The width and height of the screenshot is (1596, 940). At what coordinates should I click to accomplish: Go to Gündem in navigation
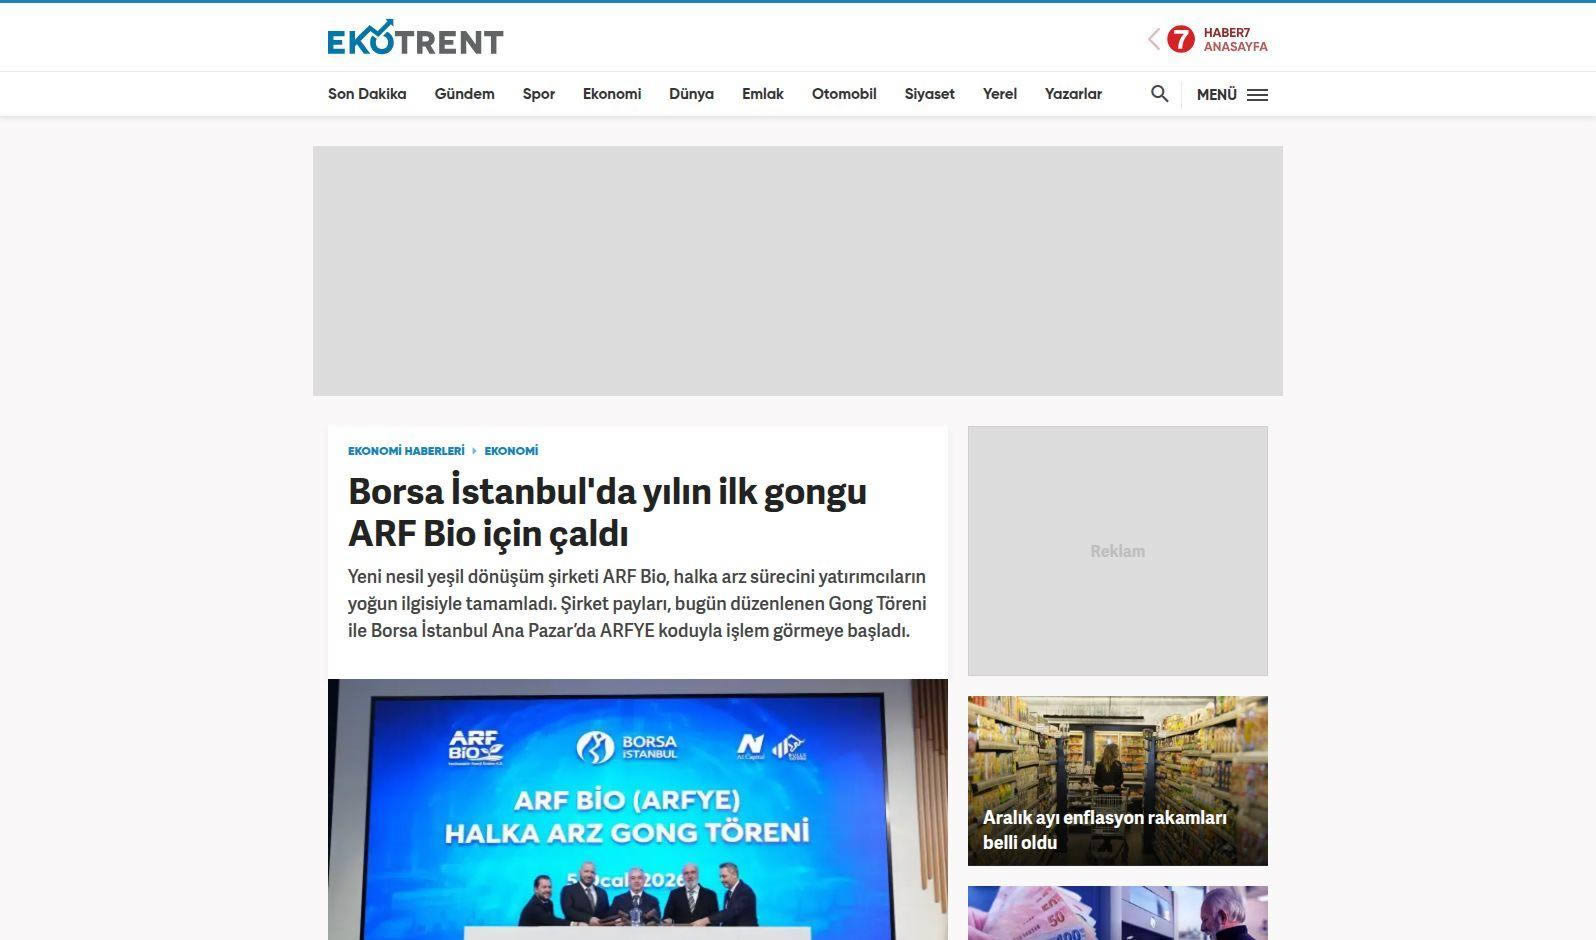[x=464, y=94]
